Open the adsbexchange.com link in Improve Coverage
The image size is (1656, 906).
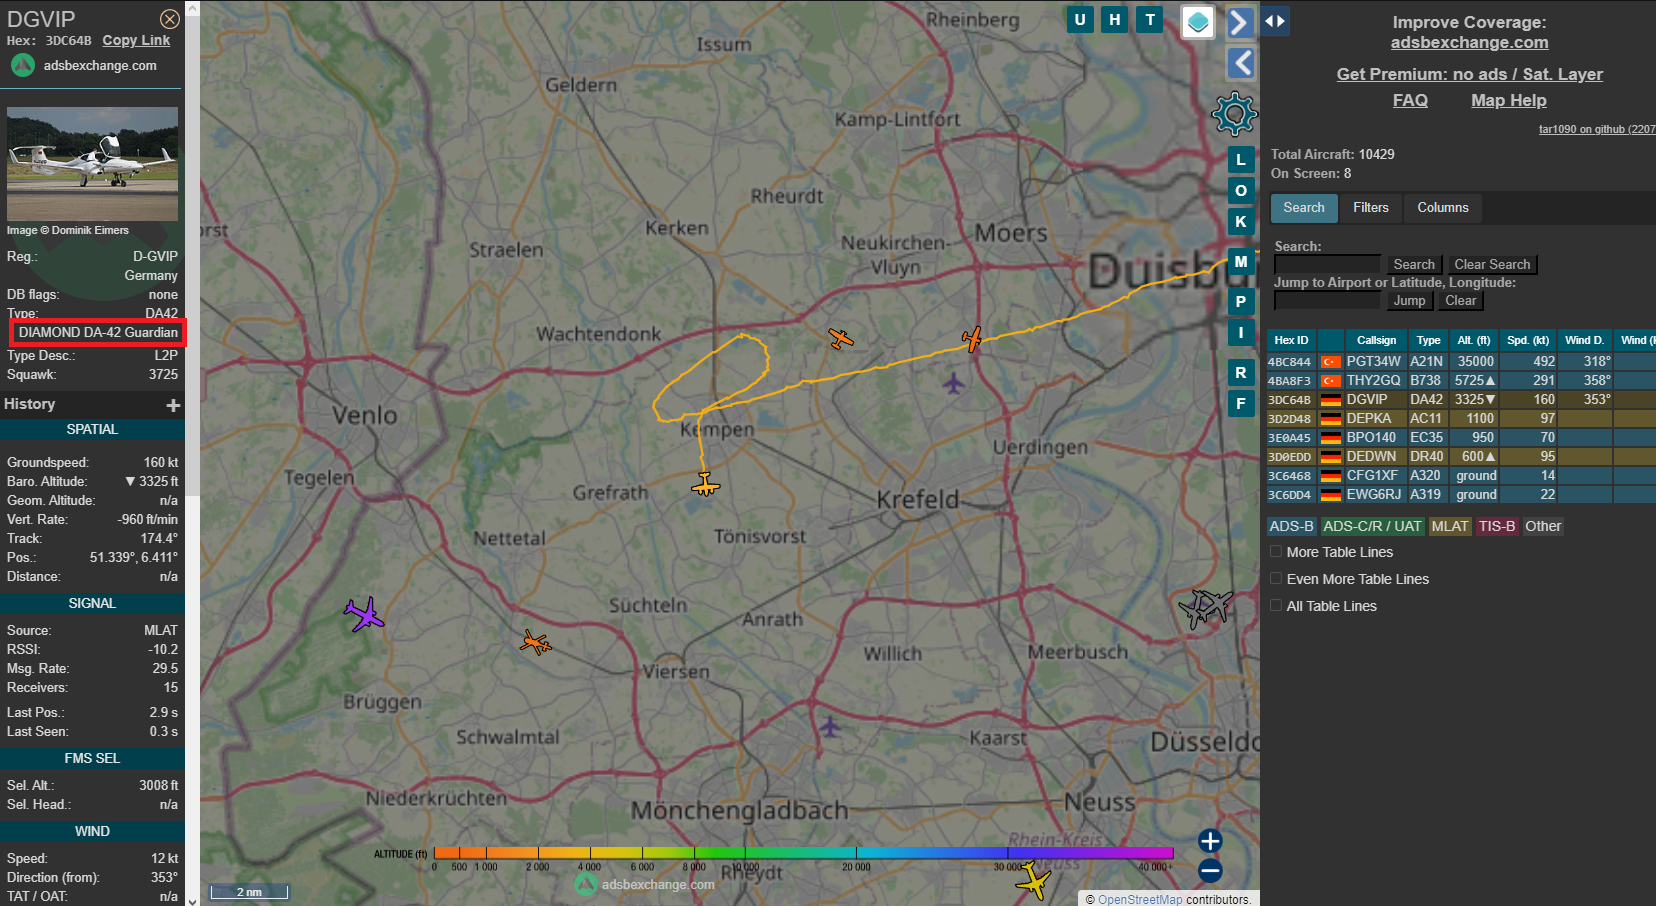1469,42
